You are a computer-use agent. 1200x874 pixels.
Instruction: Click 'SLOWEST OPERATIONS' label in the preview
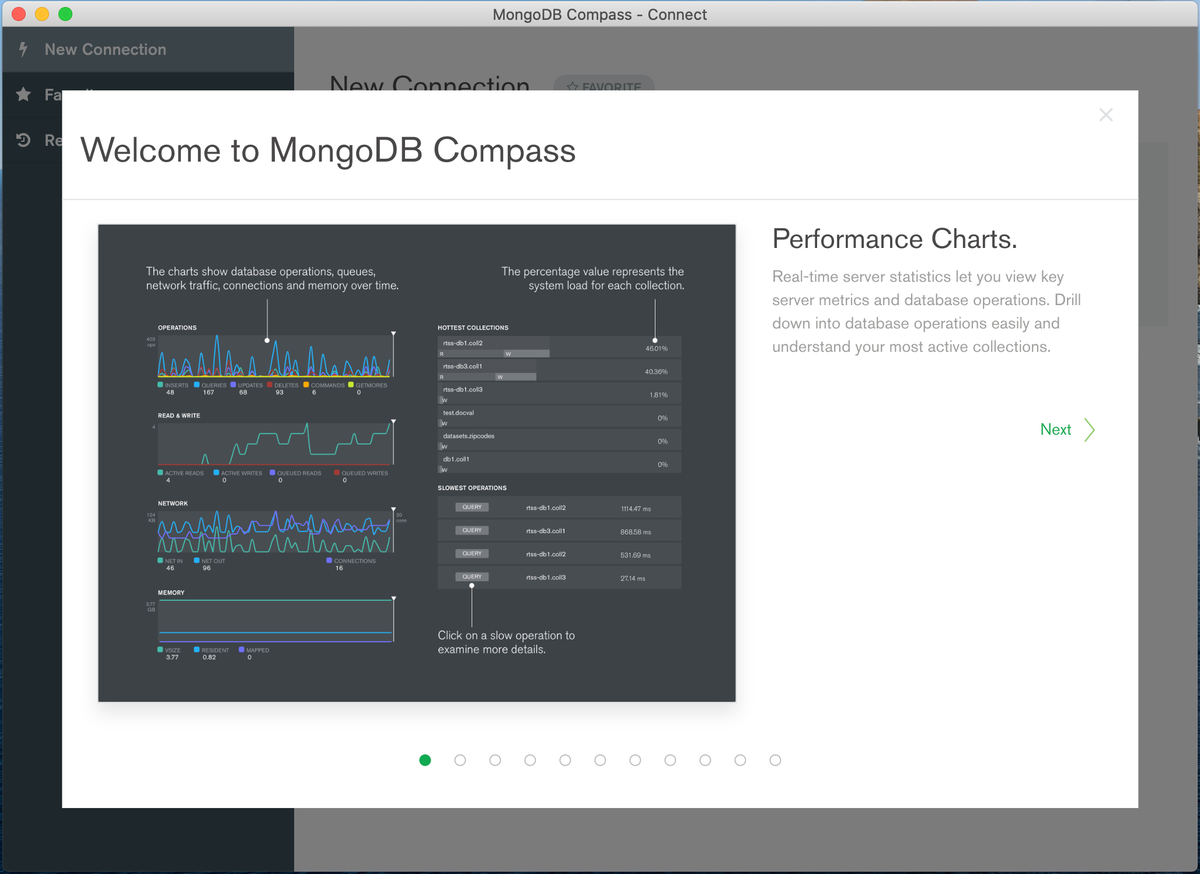point(472,488)
